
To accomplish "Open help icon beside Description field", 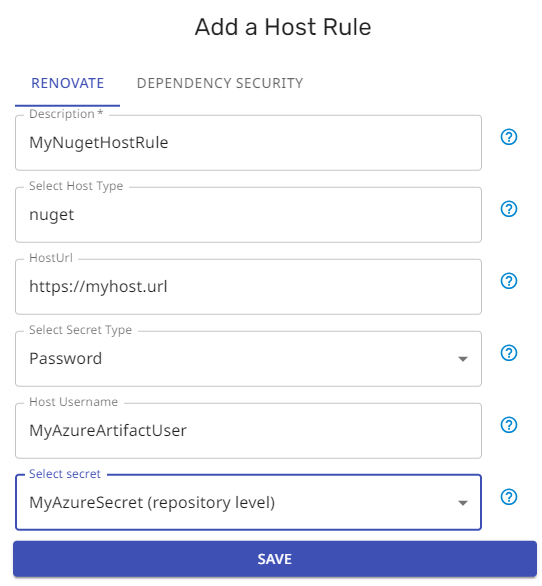I will point(509,137).
